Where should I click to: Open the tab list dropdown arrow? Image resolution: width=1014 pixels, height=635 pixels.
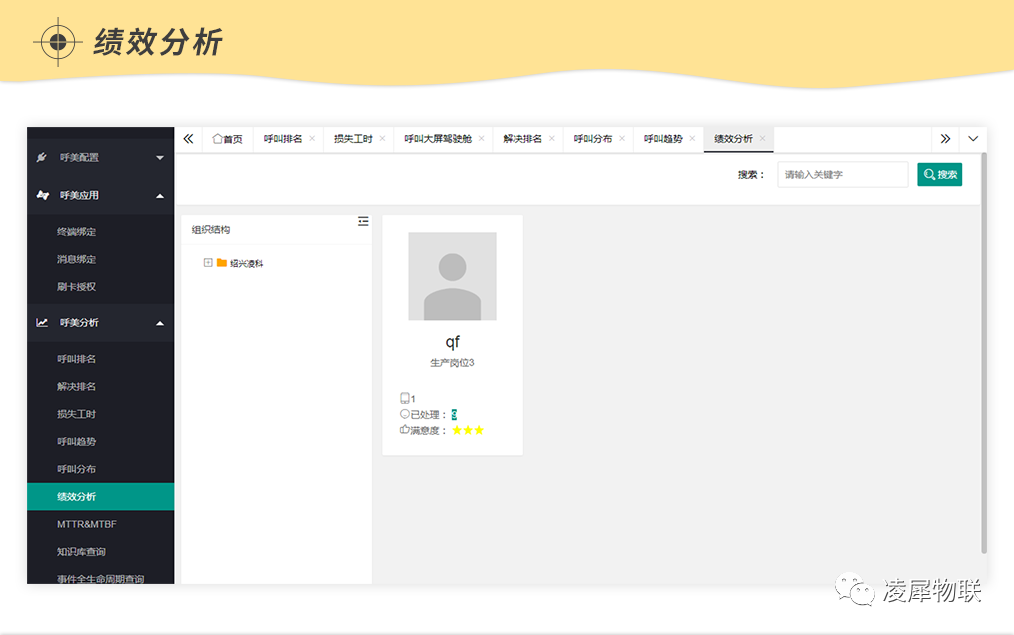pyautogui.click(x=972, y=139)
